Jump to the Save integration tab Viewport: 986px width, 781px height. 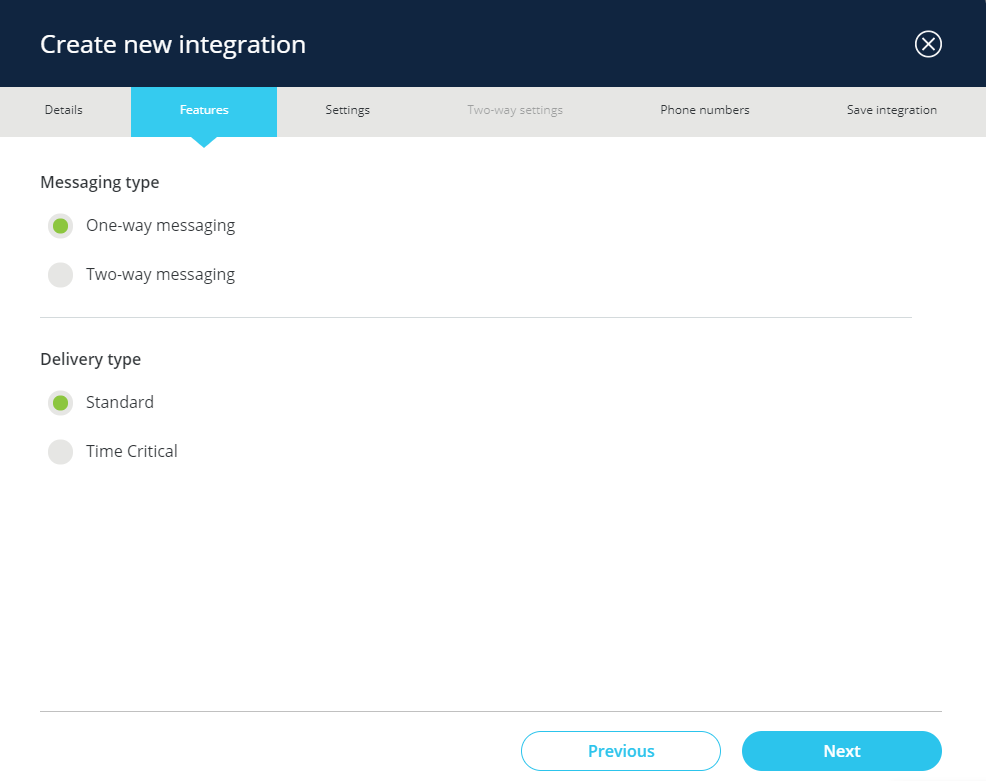pyautogui.click(x=891, y=110)
